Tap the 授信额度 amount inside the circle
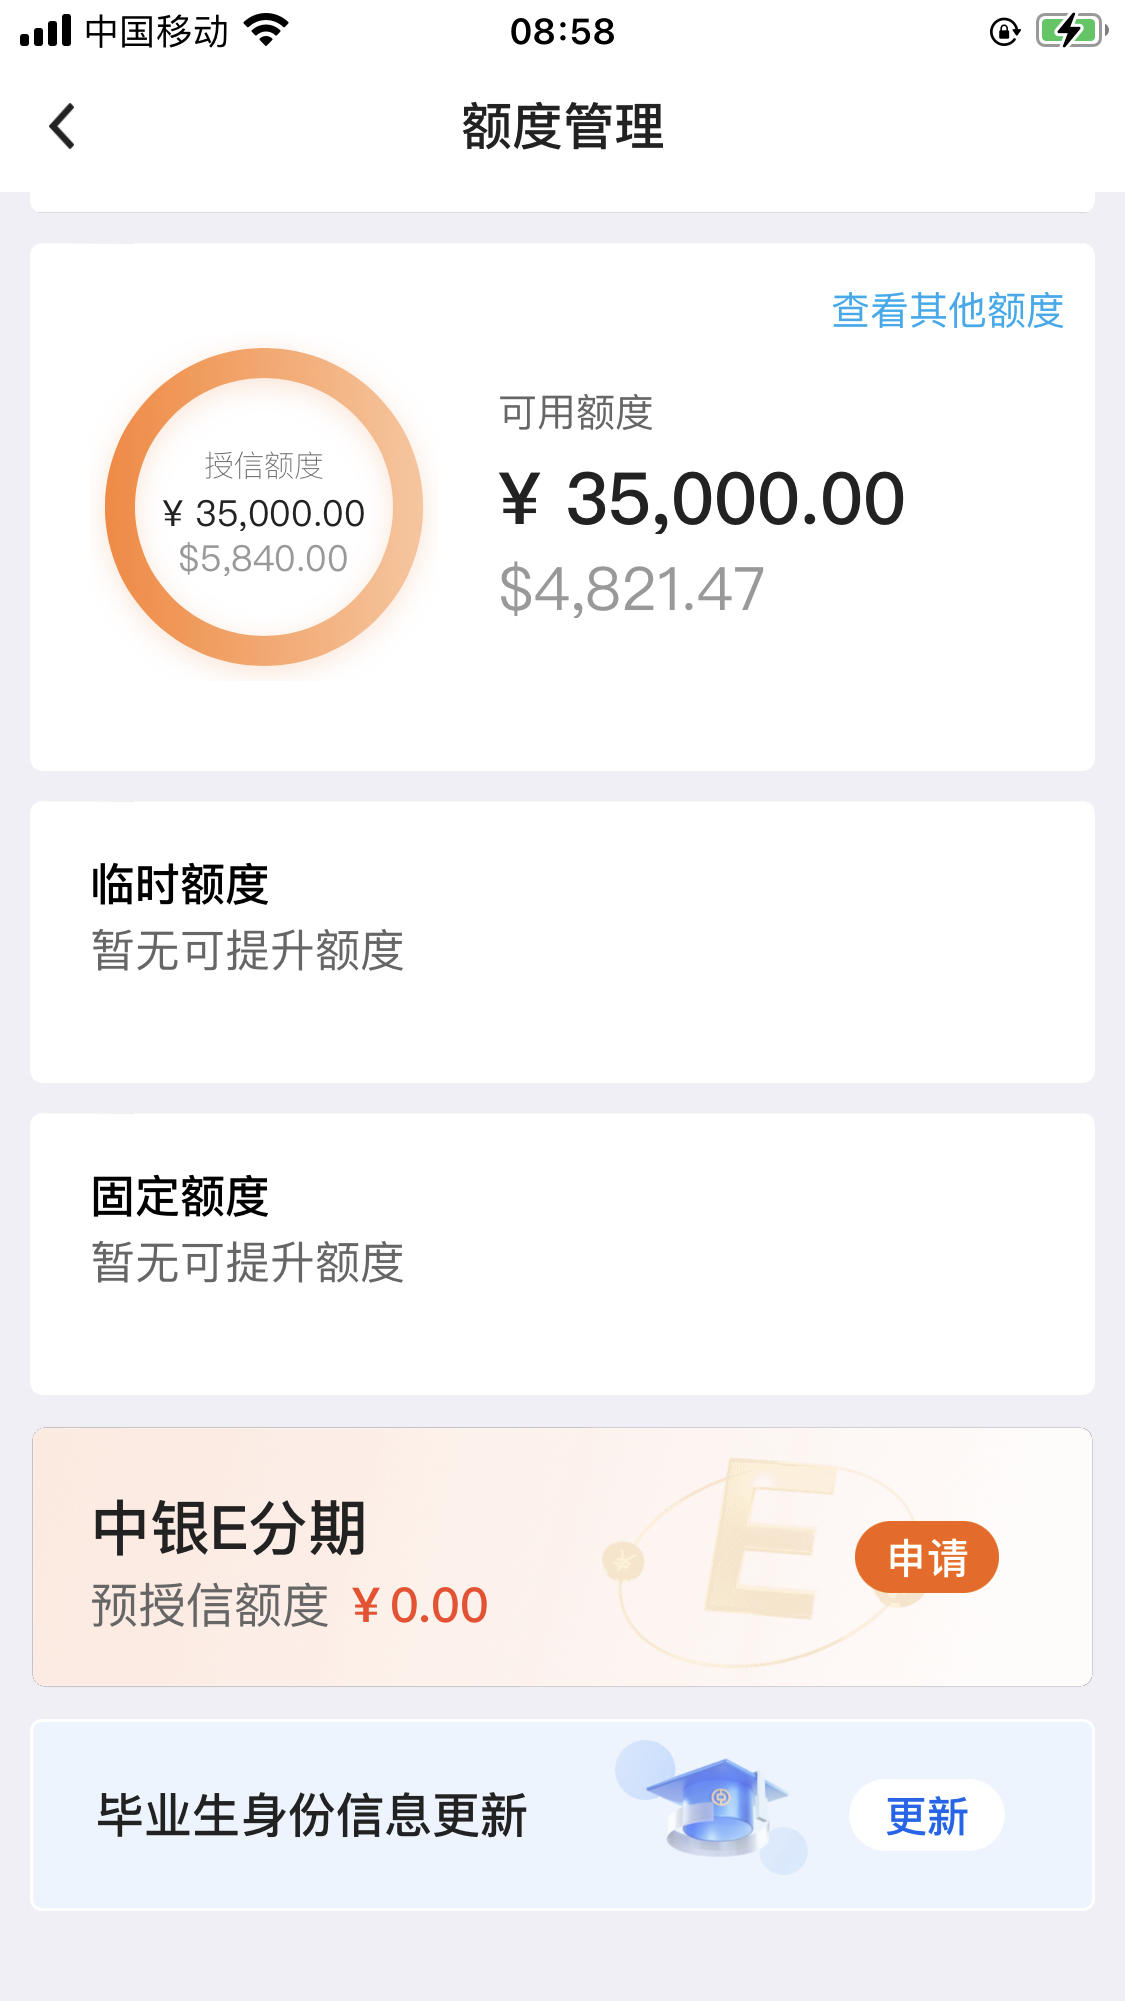 click(264, 513)
